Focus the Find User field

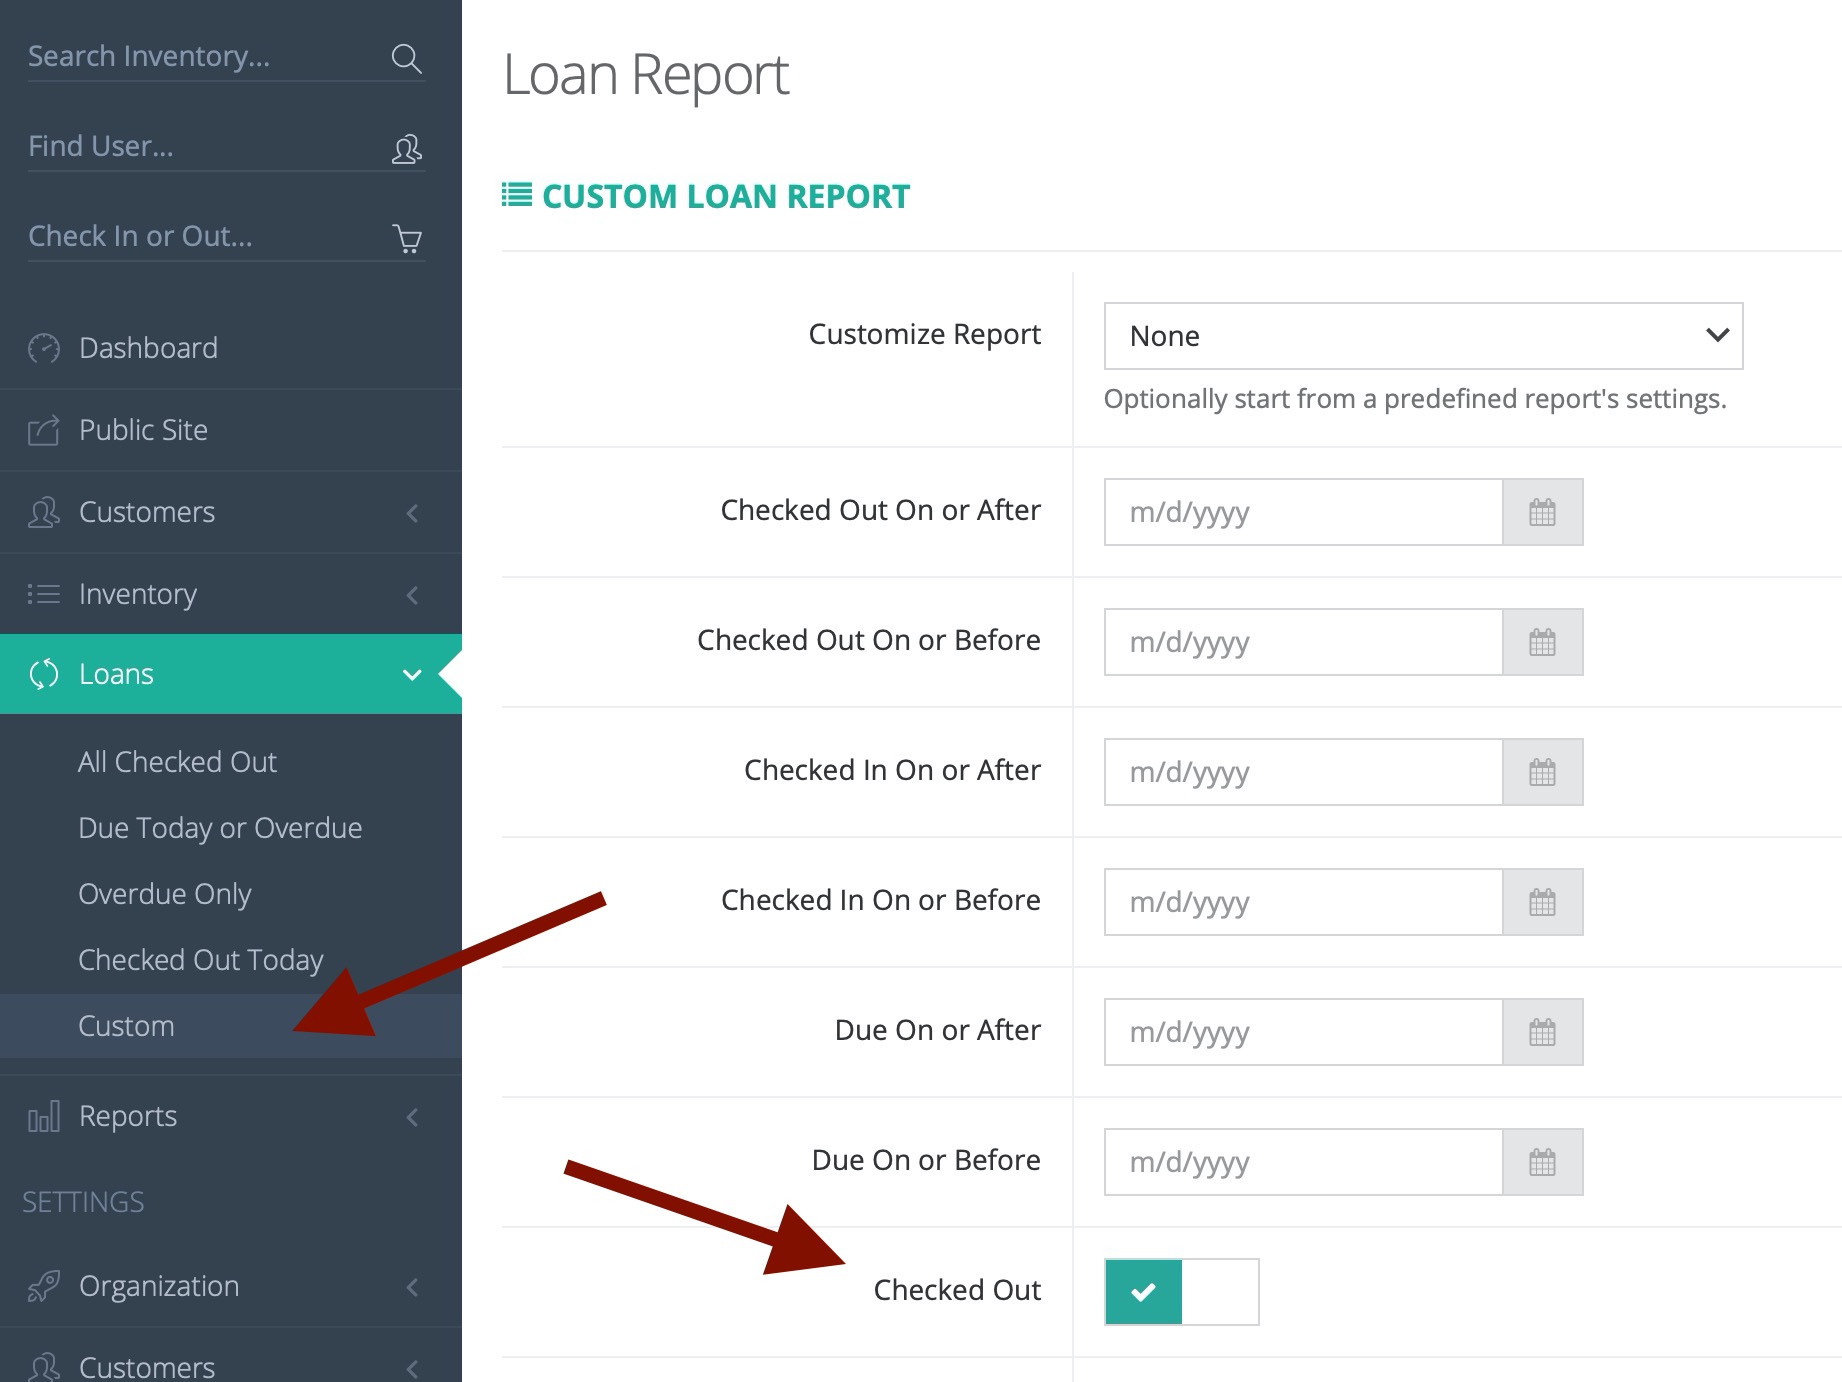click(x=227, y=147)
